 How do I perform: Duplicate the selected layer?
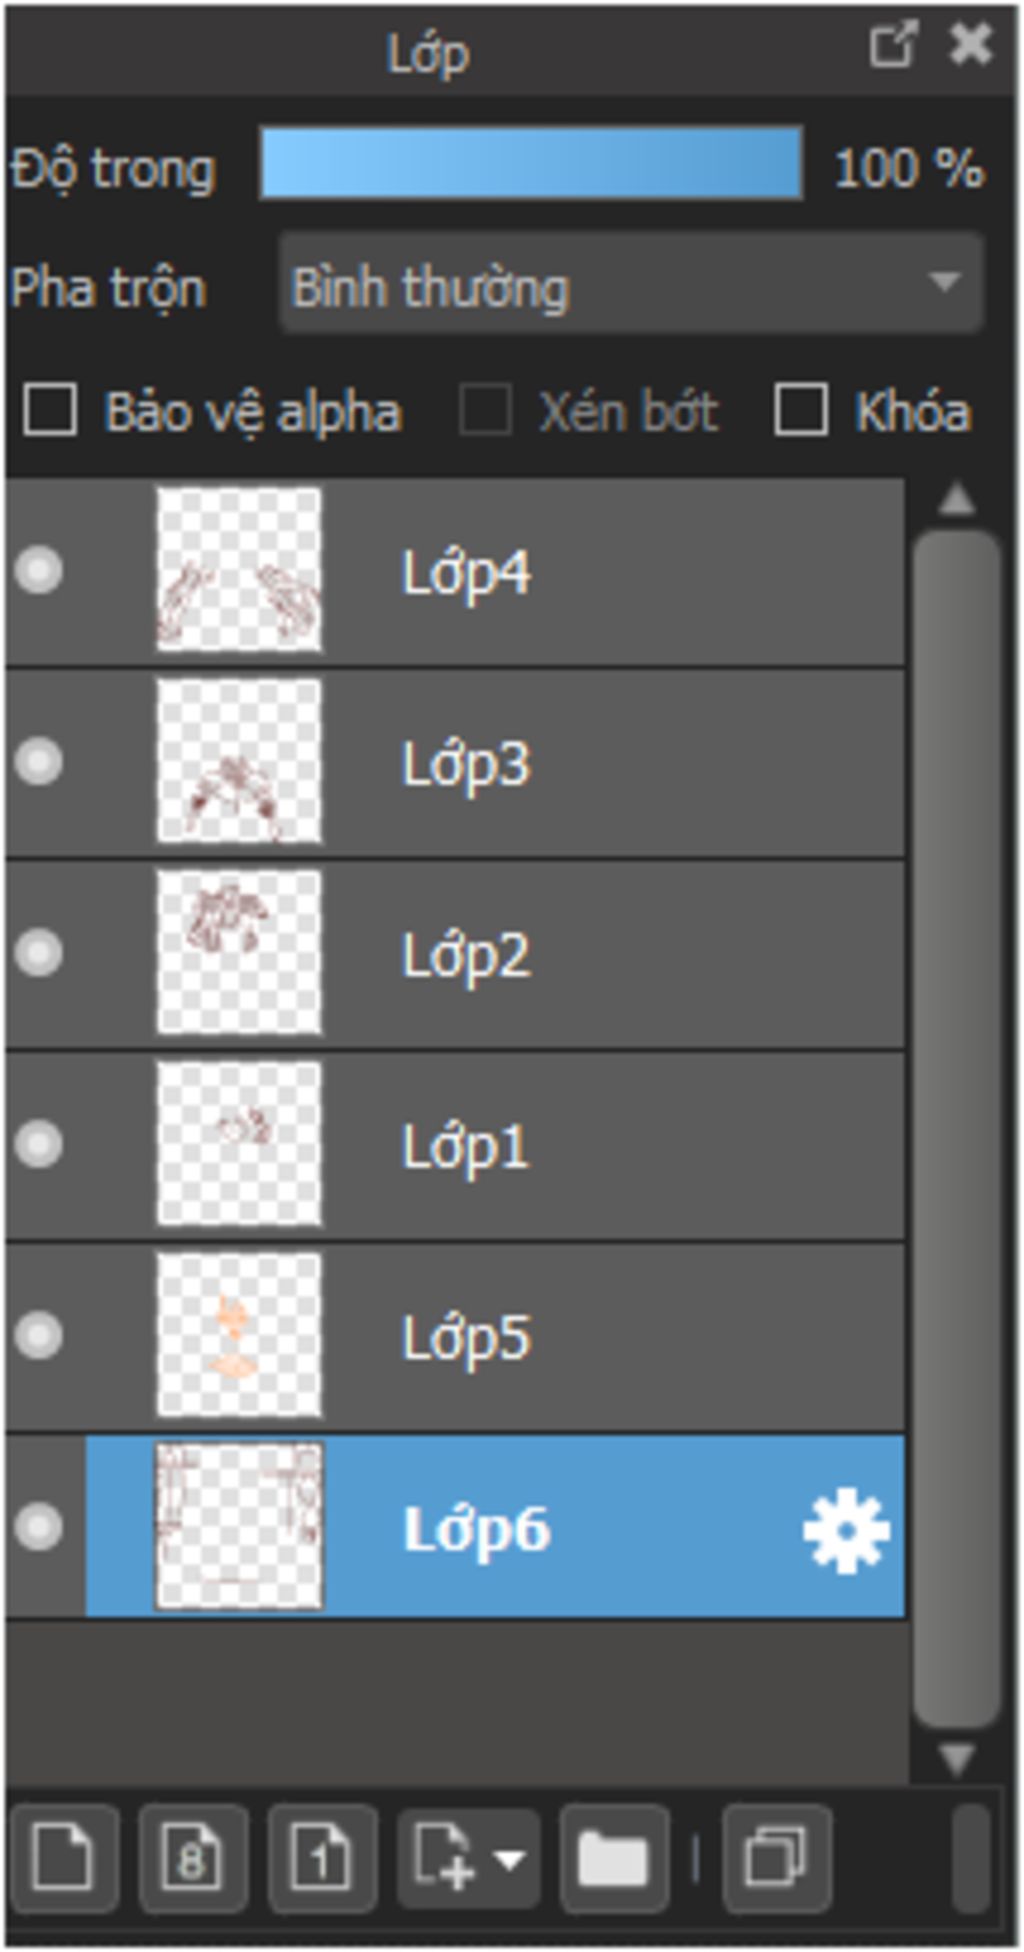pos(776,1858)
